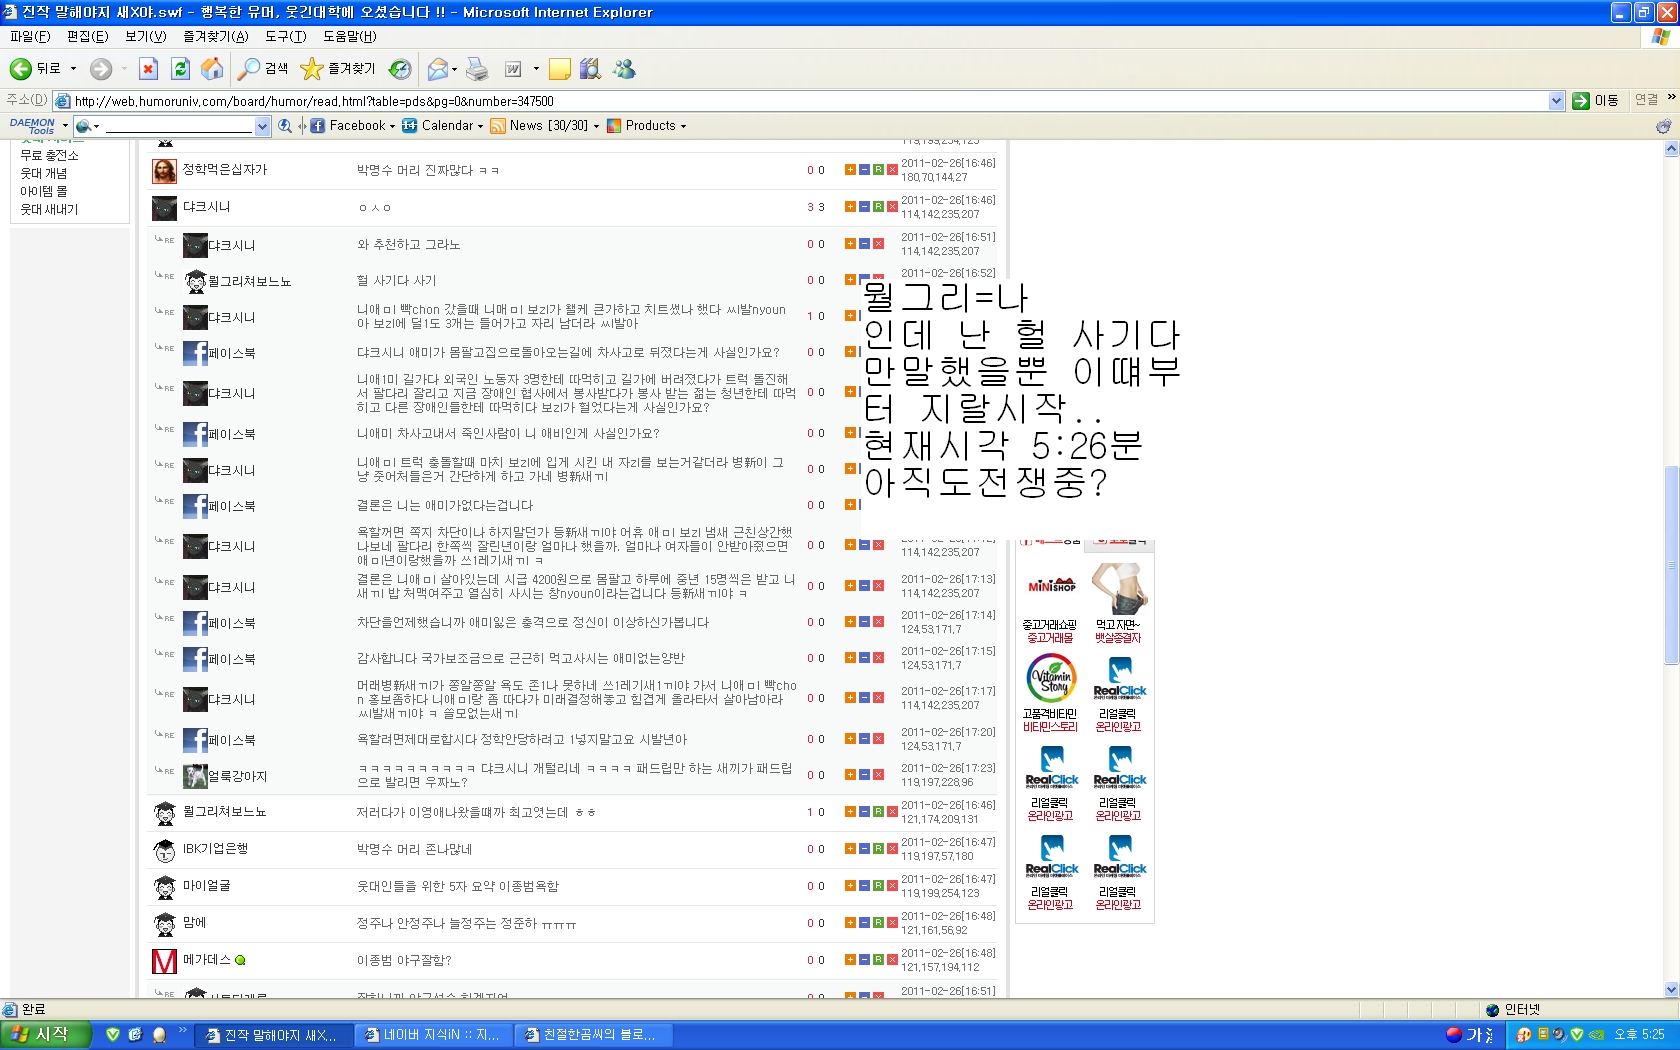The height and width of the screenshot is (1050, 1680).
Task: Open the Favorites star button
Action: [x=338, y=69]
